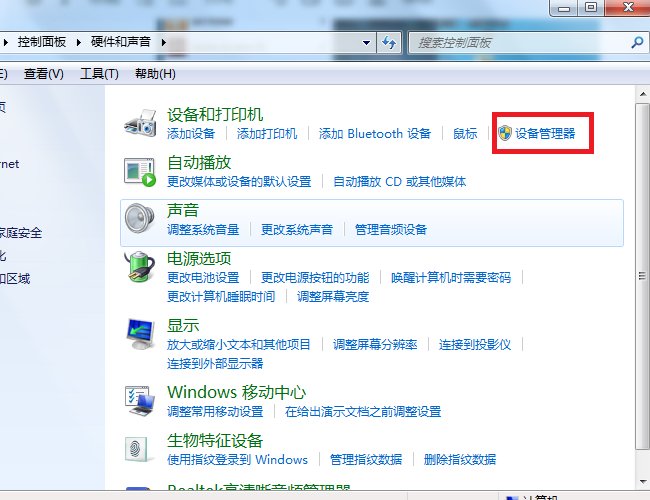Click 更改系统声音 link
Viewport: 650px width, 500px height.
(x=297, y=229)
